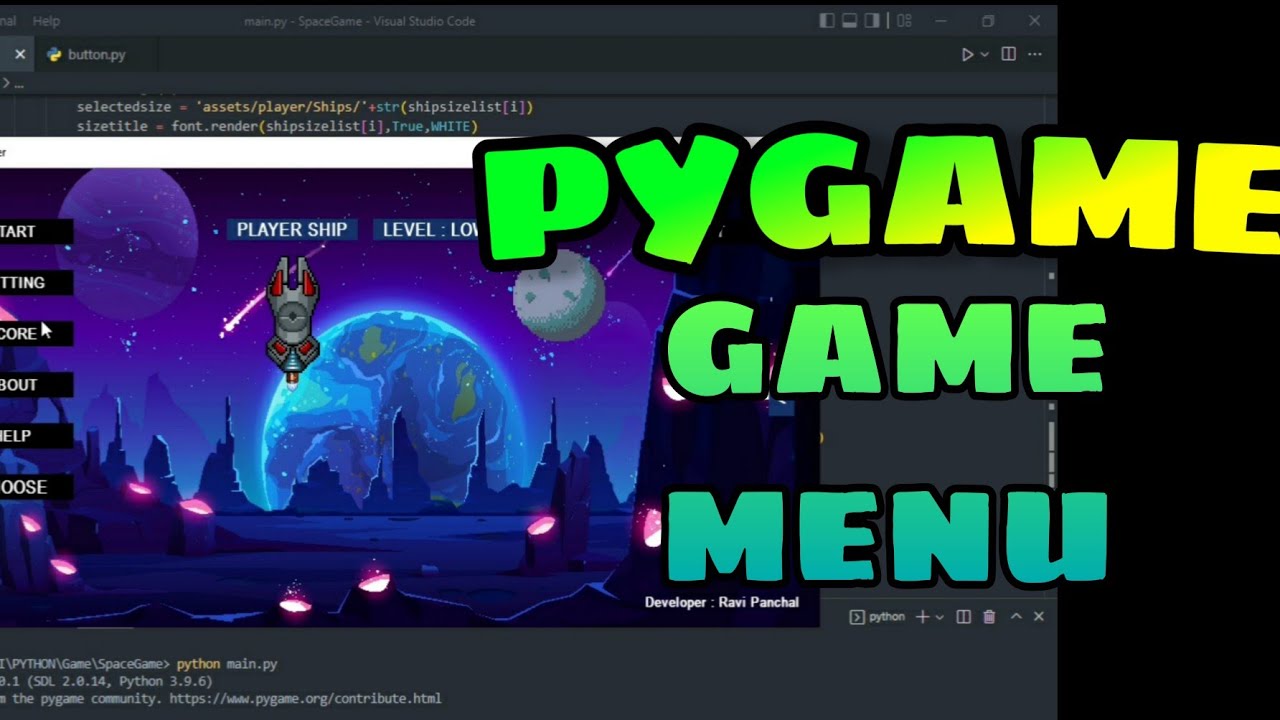Open the Help menu

[46, 21]
